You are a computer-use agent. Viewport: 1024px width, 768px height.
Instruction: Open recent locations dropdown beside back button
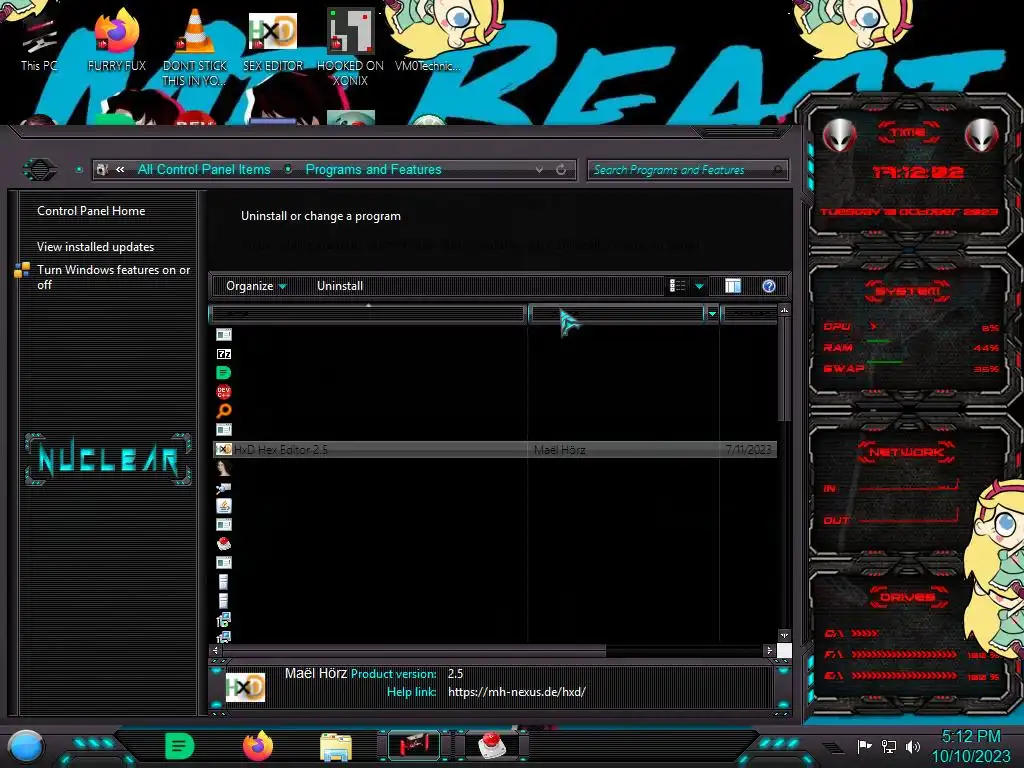[x=79, y=170]
